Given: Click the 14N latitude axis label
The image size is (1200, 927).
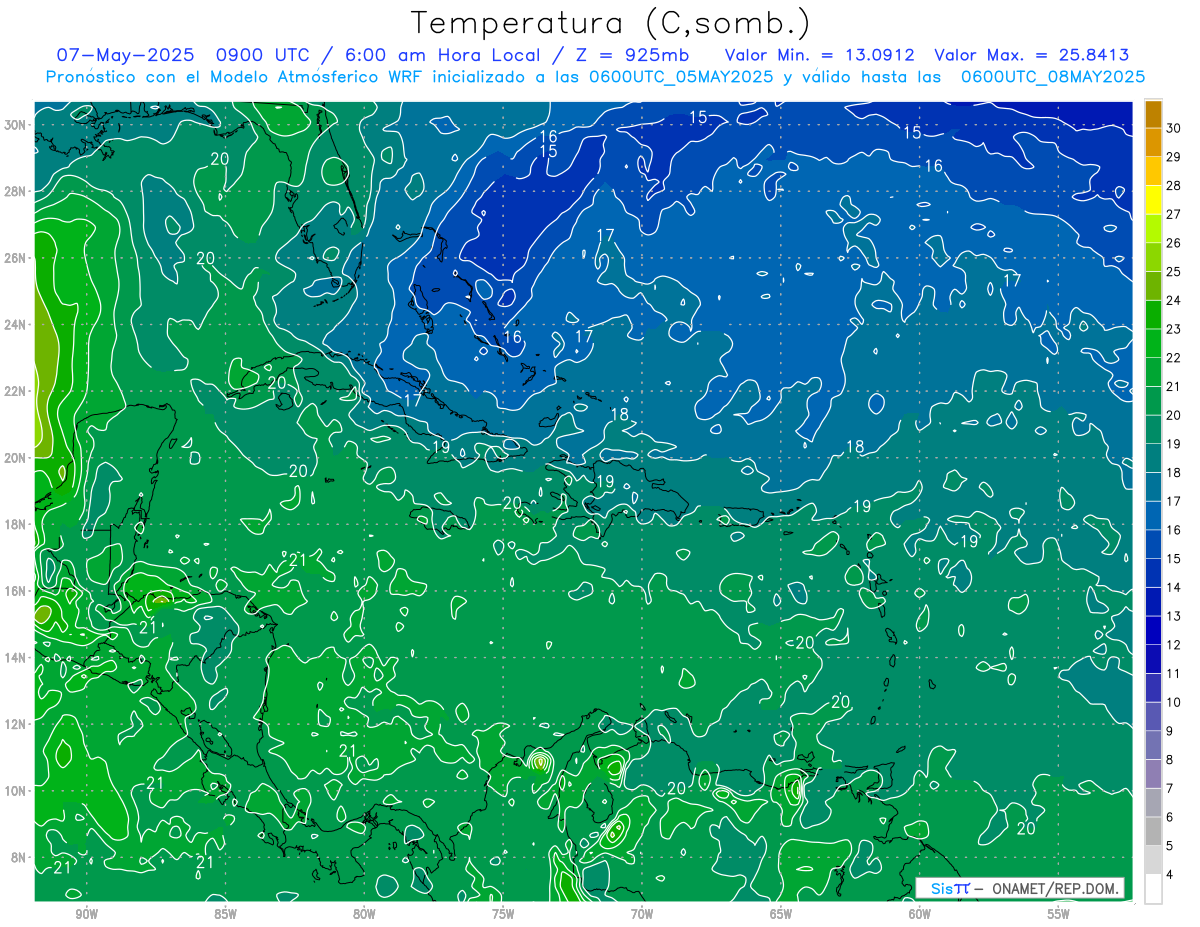Looking at the screenshot, I should click(16, 657).
